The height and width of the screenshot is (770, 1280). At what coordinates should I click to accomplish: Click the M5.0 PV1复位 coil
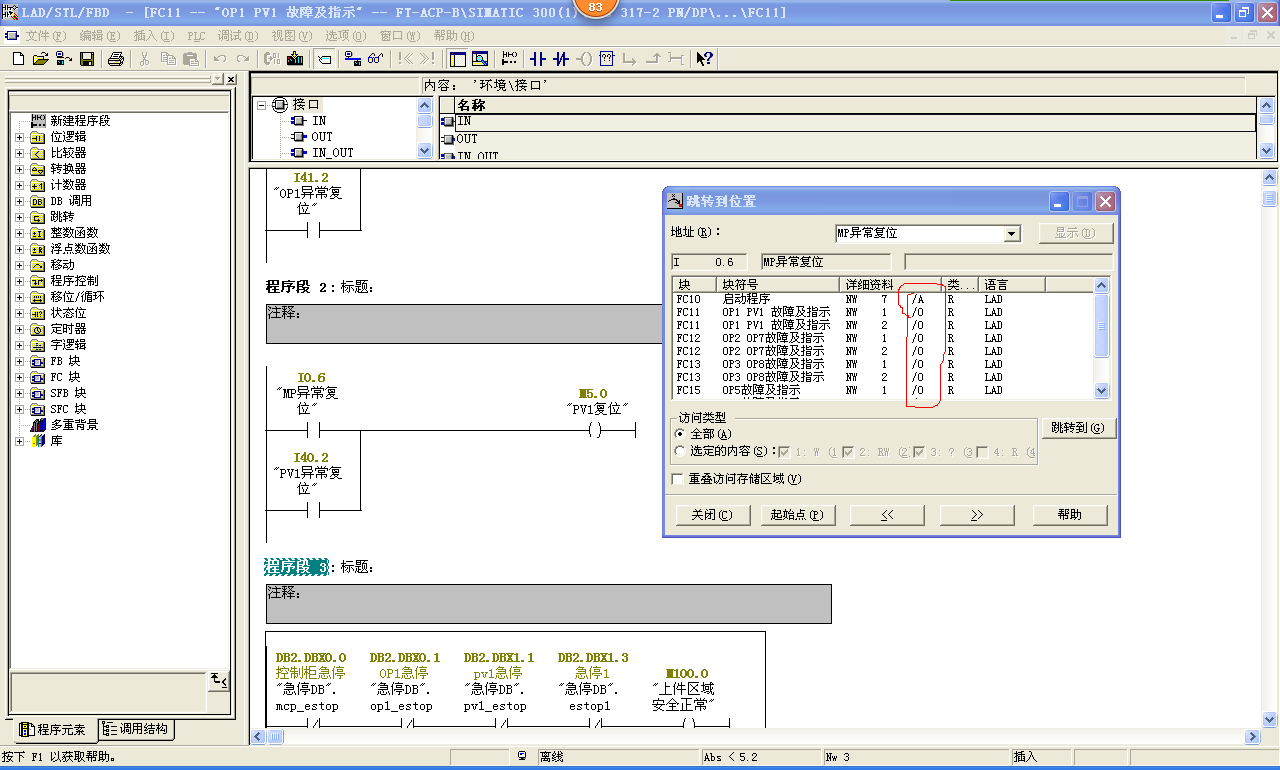[x=595, y=430]
